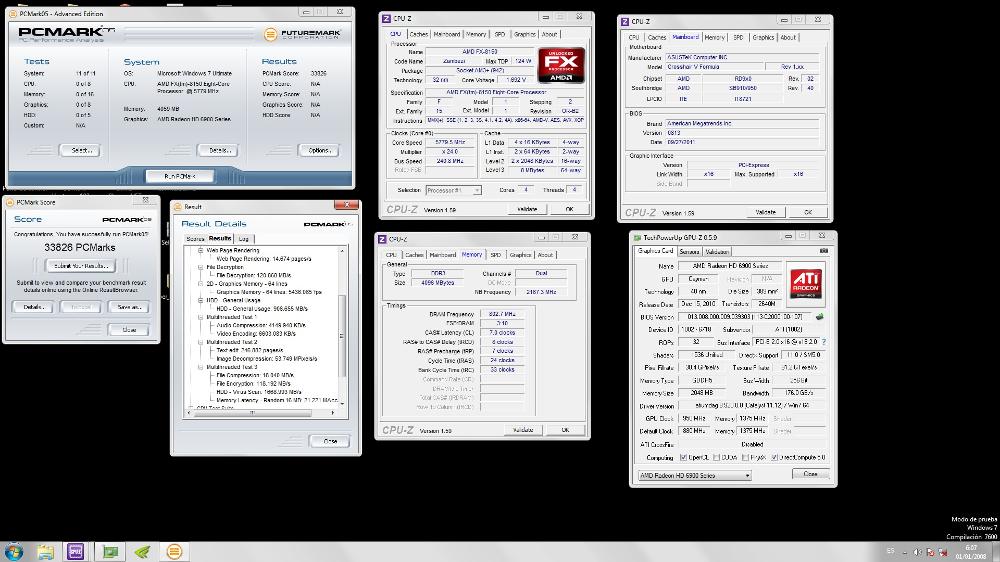The height and width of the screenshot is (562, 1000).
Task: Click the BIOS save chip icon in GPU-Z
Action: coord(820,316)
